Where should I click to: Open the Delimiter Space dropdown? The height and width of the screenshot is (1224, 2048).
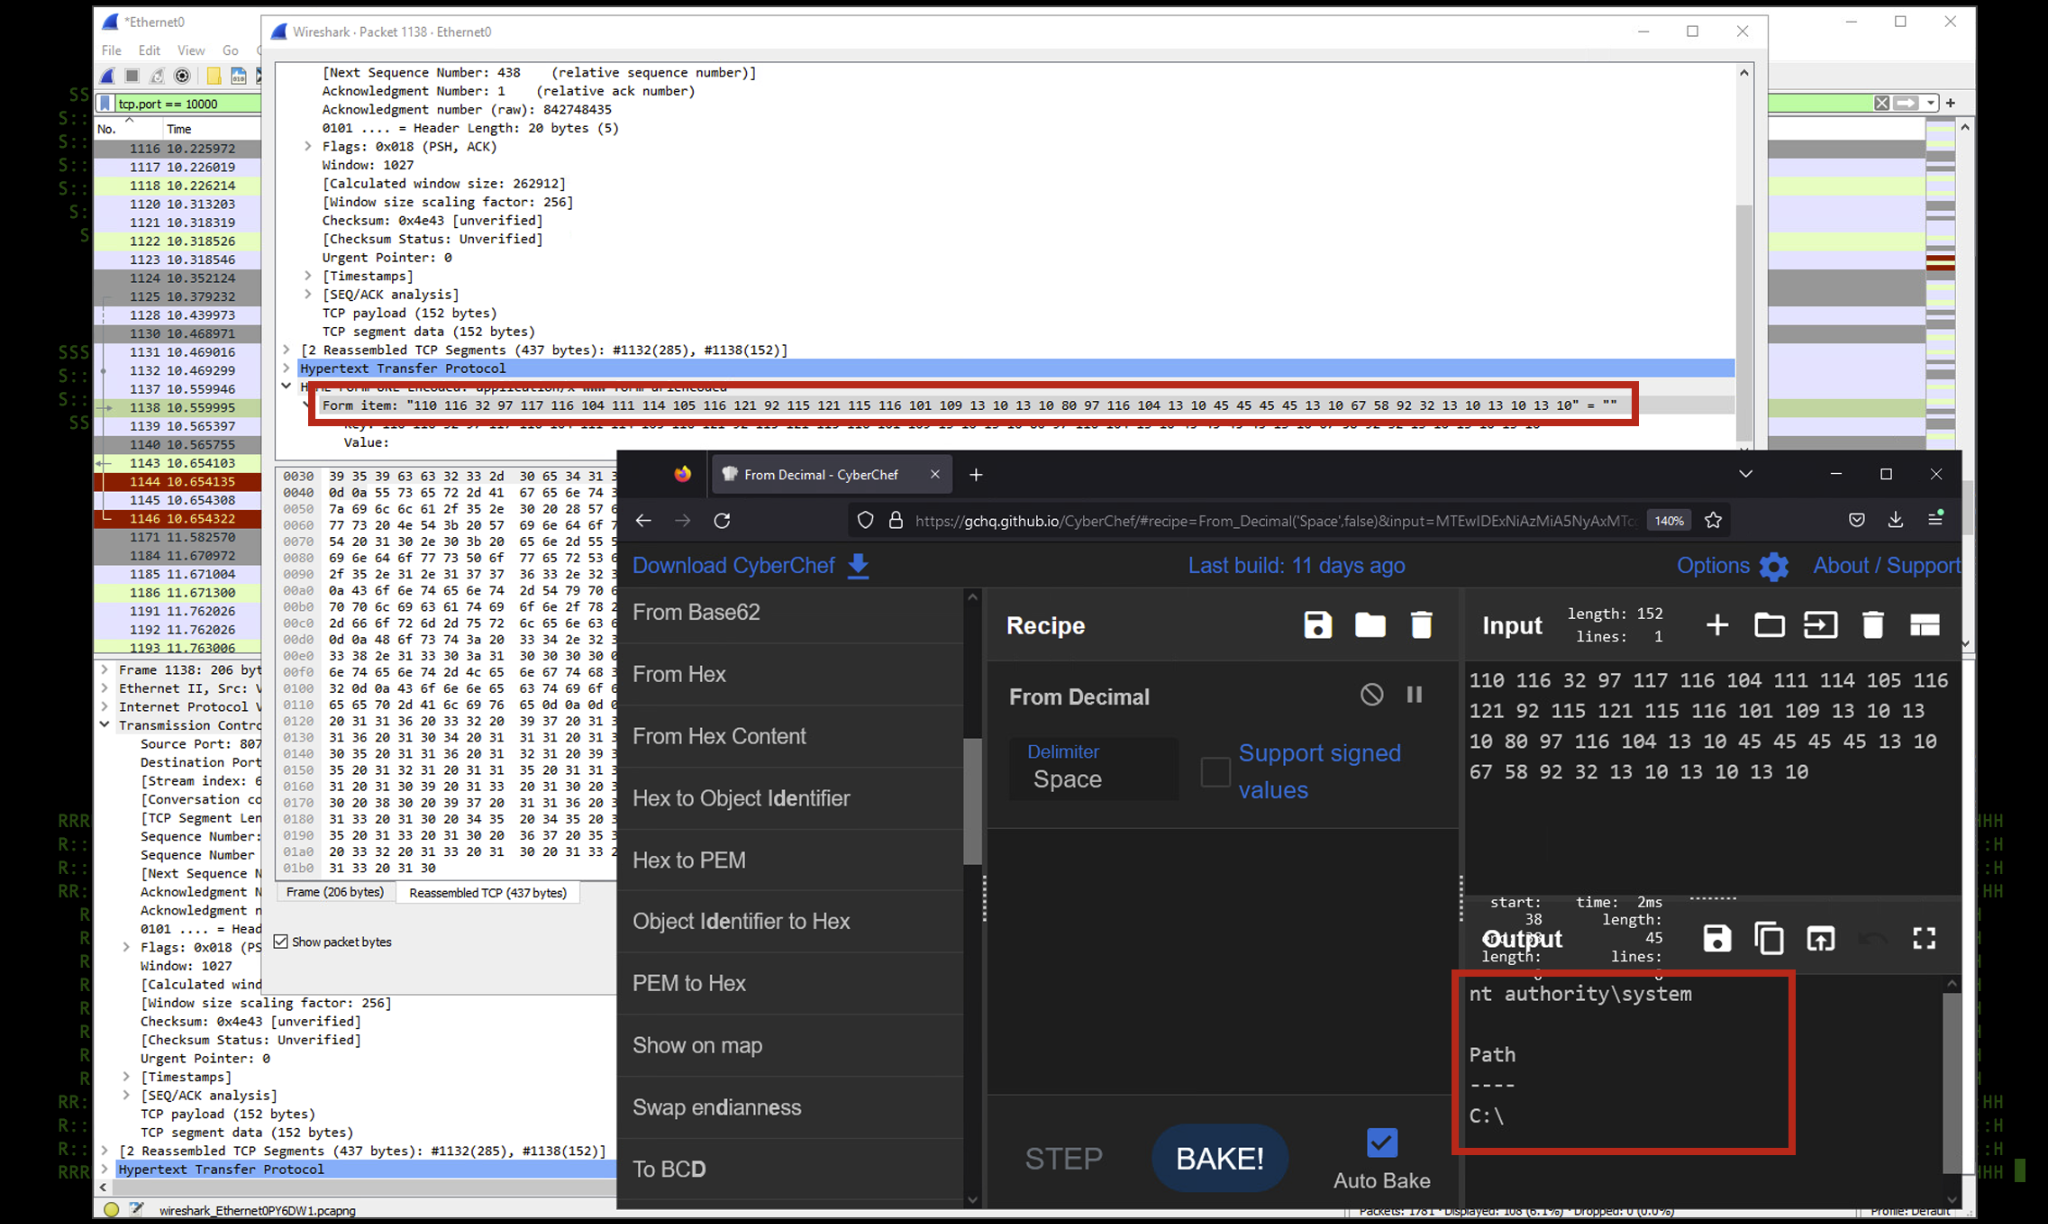coord(1094,768)
